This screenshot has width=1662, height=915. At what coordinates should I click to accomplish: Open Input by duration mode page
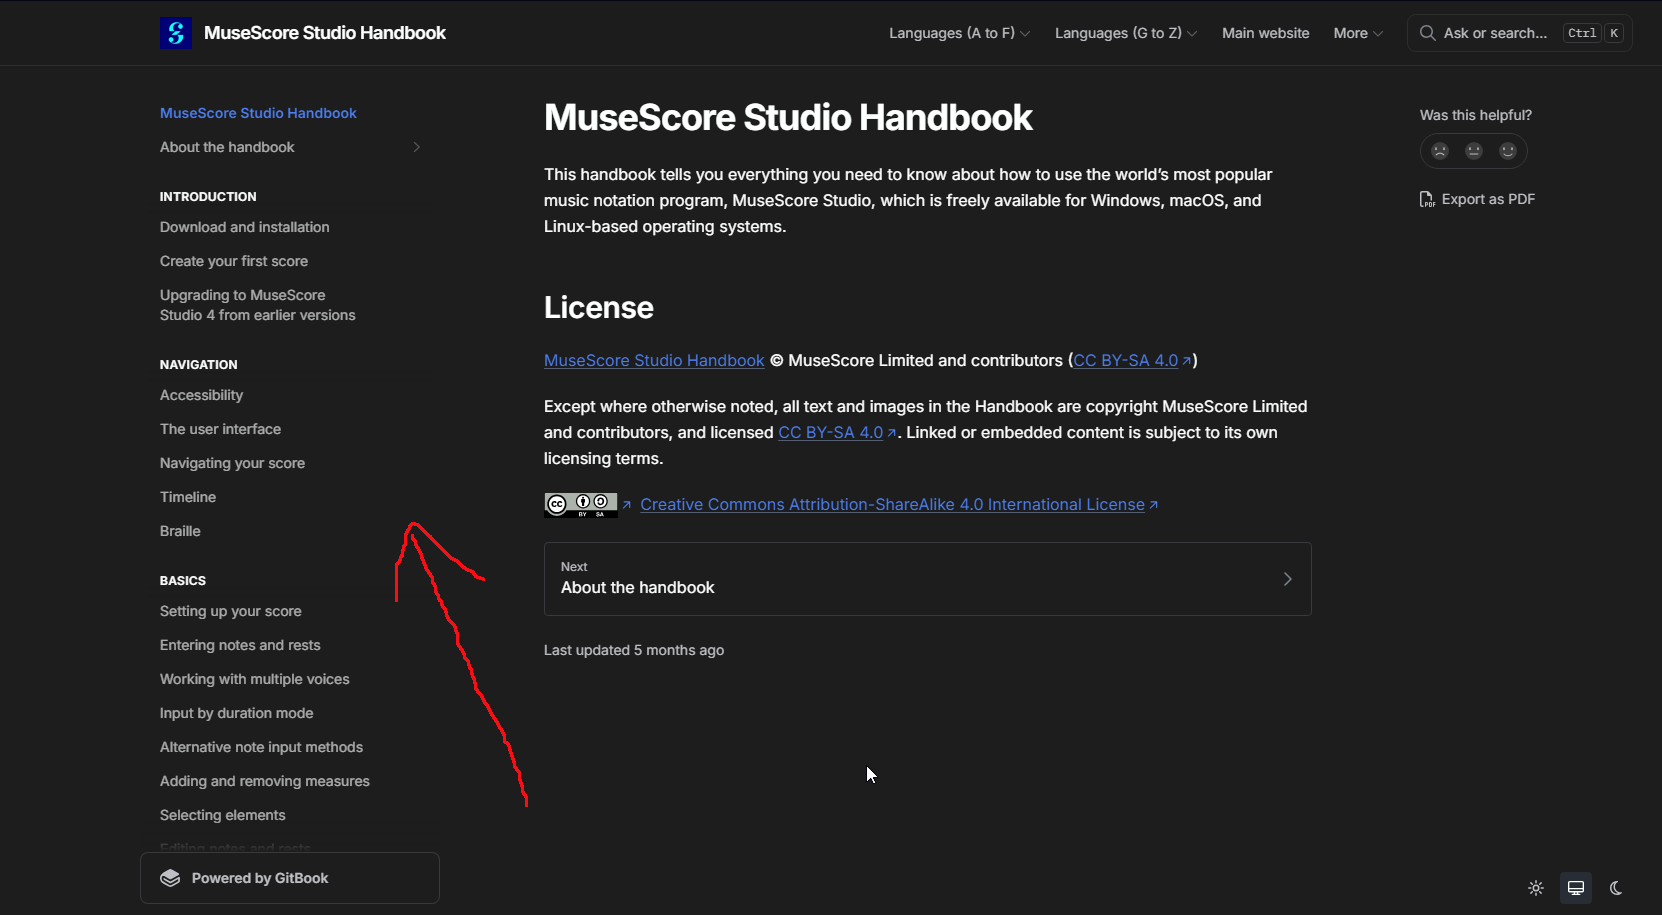pyautogui.click(x=236, y=713)
